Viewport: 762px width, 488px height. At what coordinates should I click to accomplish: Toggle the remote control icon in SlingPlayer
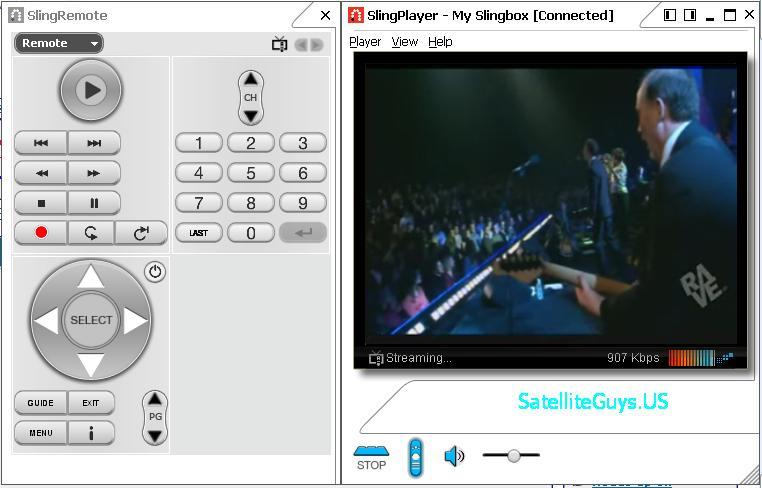pos(416,457)
